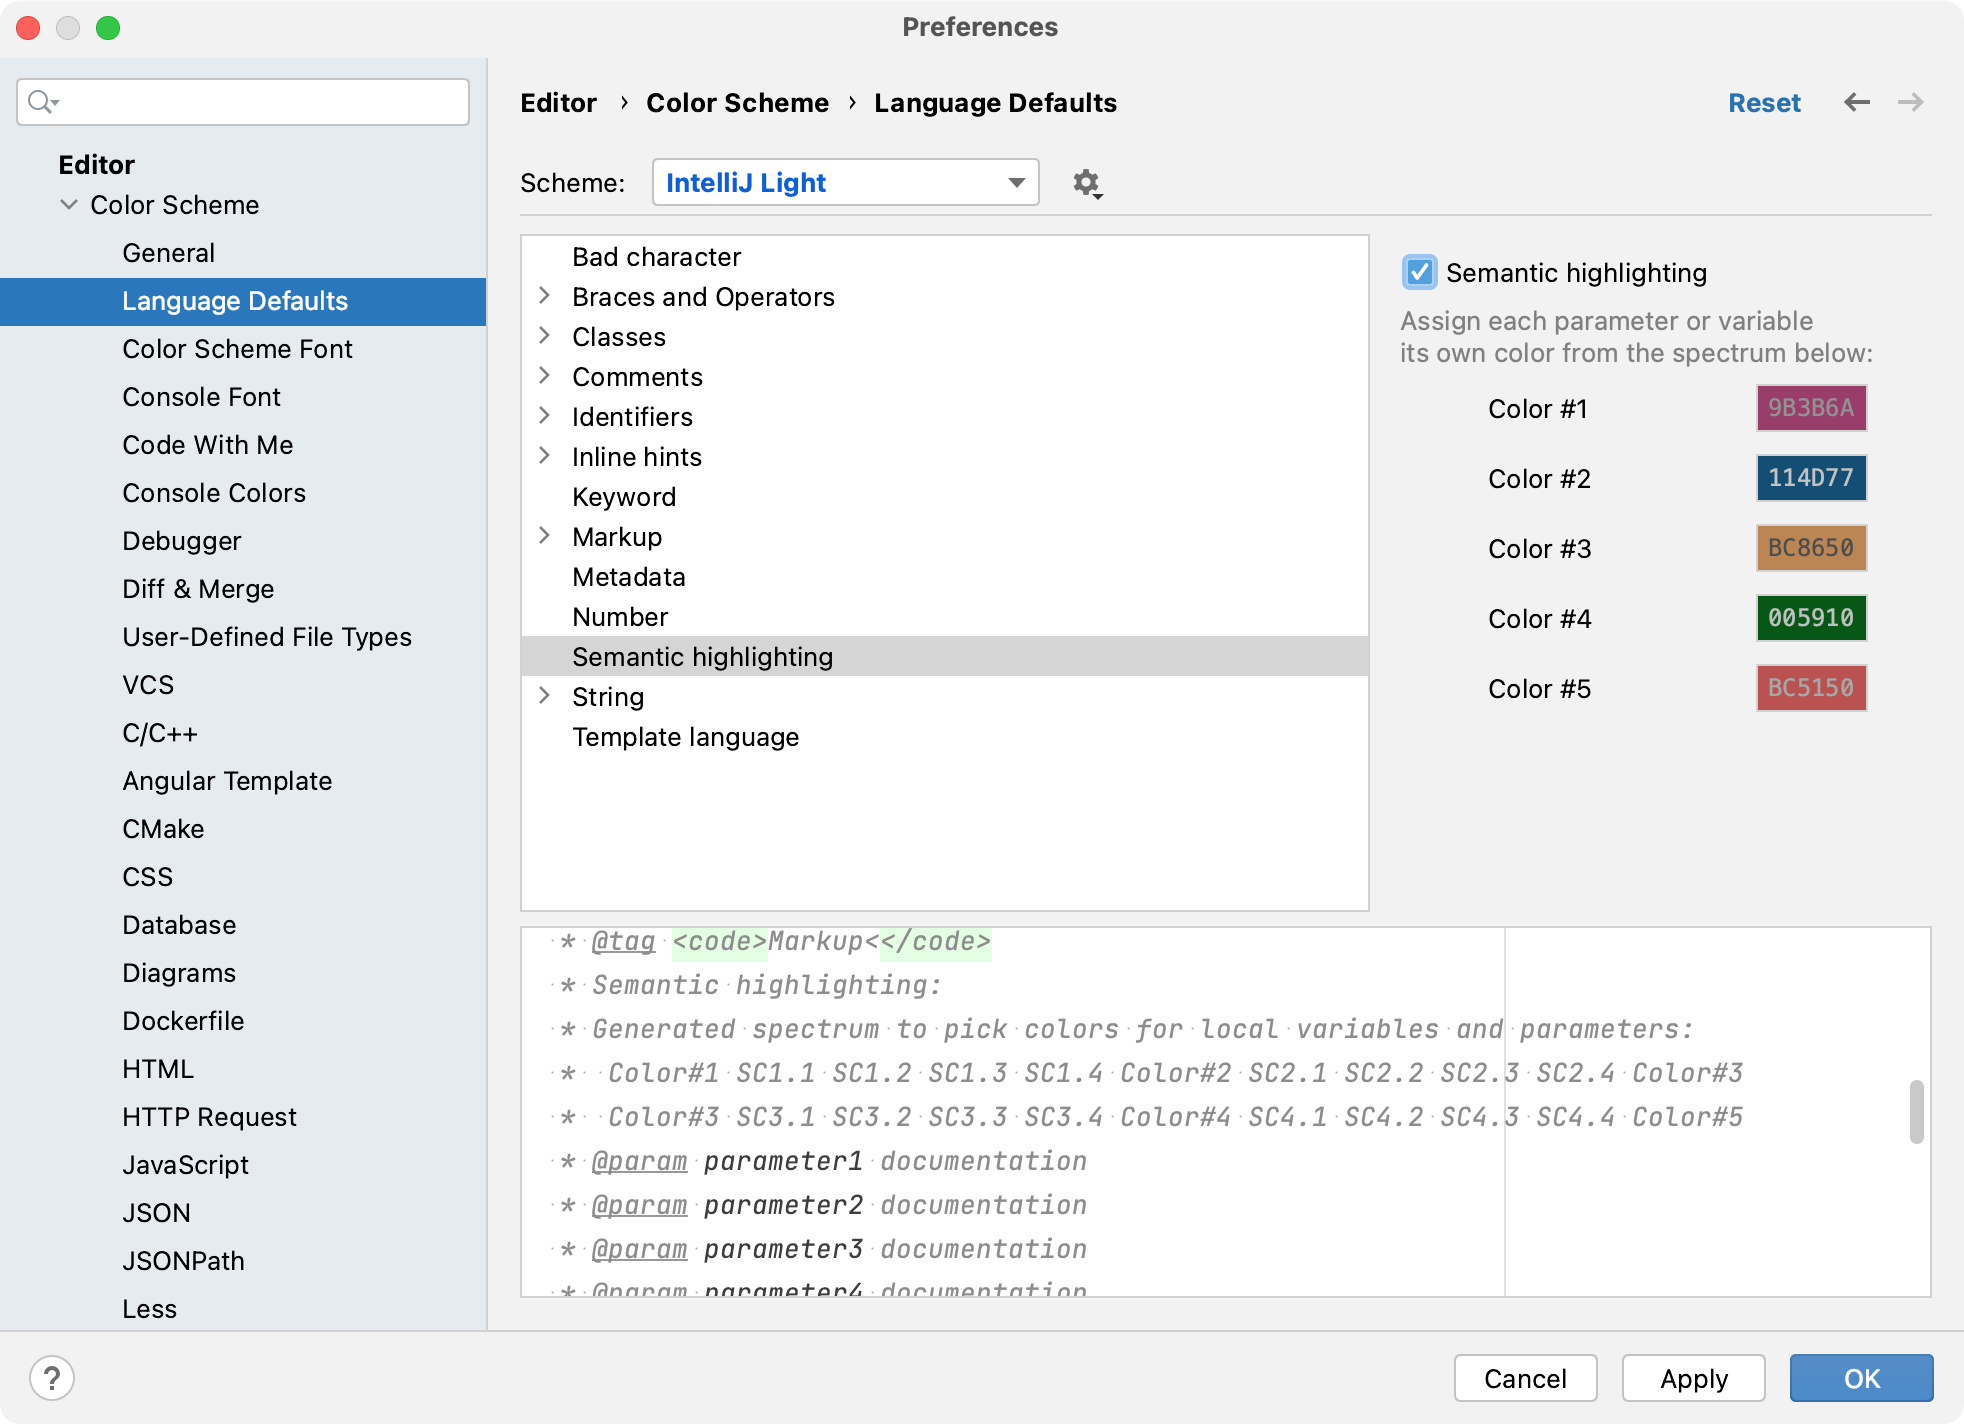Select JavaScript in the sidebar
The width and height of the screenshot is (1964, 1424).
(185, 1164)
